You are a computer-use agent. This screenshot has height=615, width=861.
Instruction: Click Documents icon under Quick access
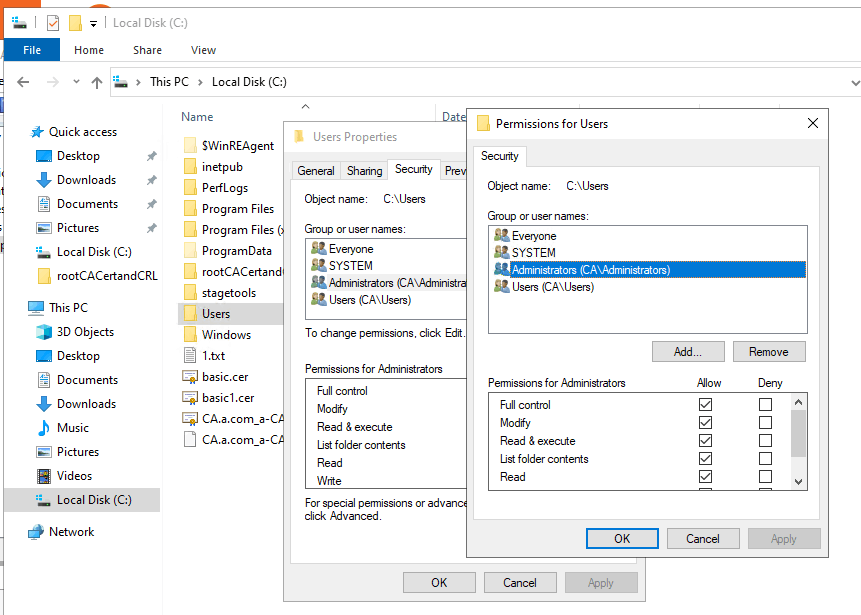click(x=43, y=204)
